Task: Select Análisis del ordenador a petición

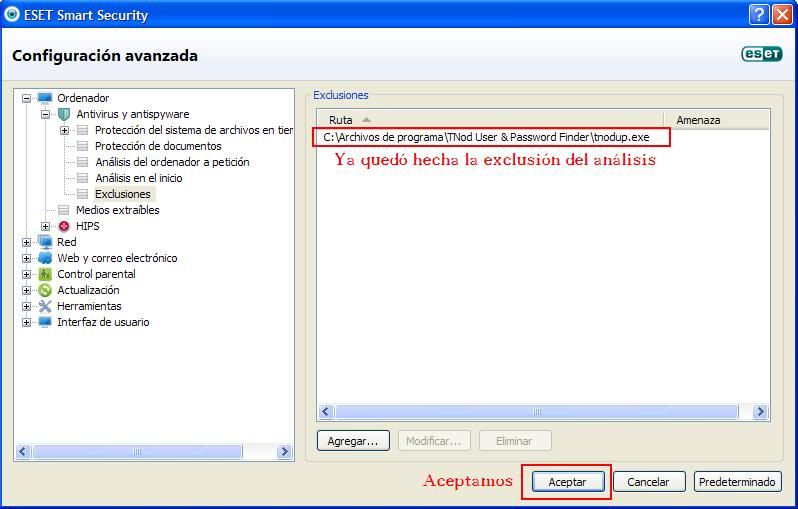Action: [172, 162]
